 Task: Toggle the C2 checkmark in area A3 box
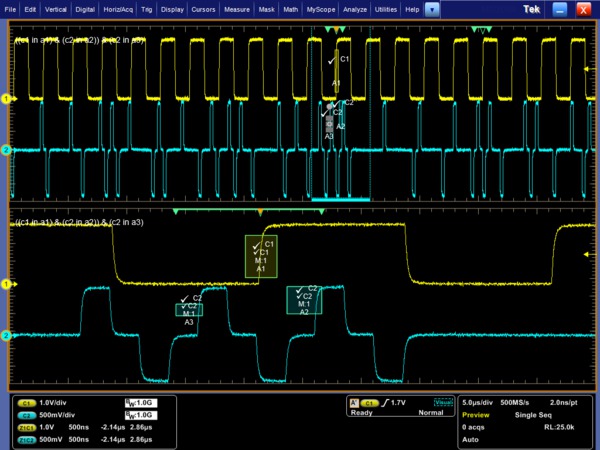click(184, 298)
